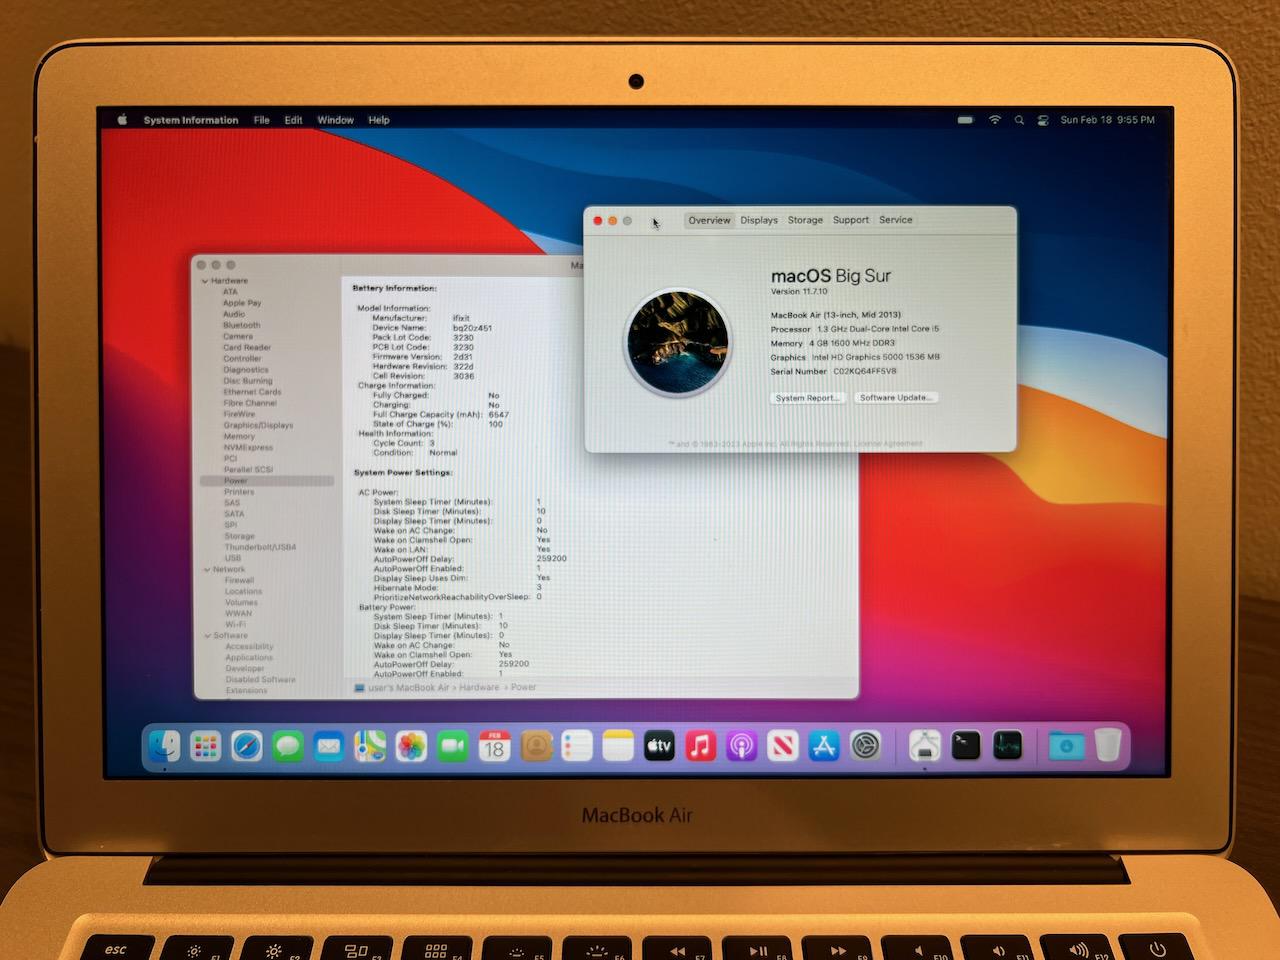Open Safari from the dock

tap(247, 746)
